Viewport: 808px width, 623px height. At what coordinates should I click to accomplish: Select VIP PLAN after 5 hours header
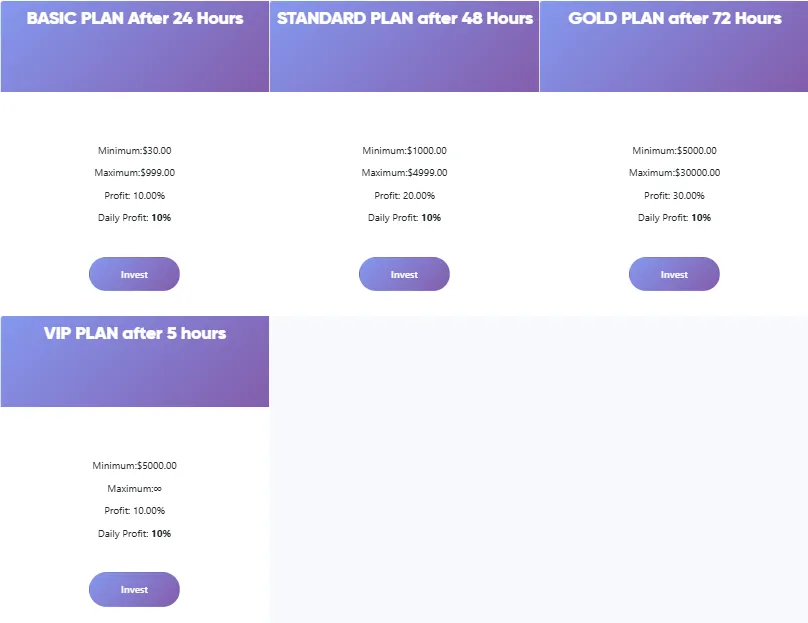point(135,333)
